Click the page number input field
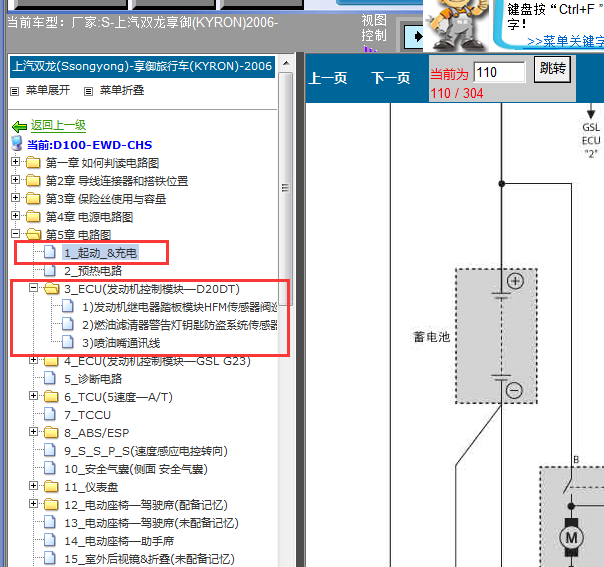This screenshot has width=604, height=567. coord(499,72)
